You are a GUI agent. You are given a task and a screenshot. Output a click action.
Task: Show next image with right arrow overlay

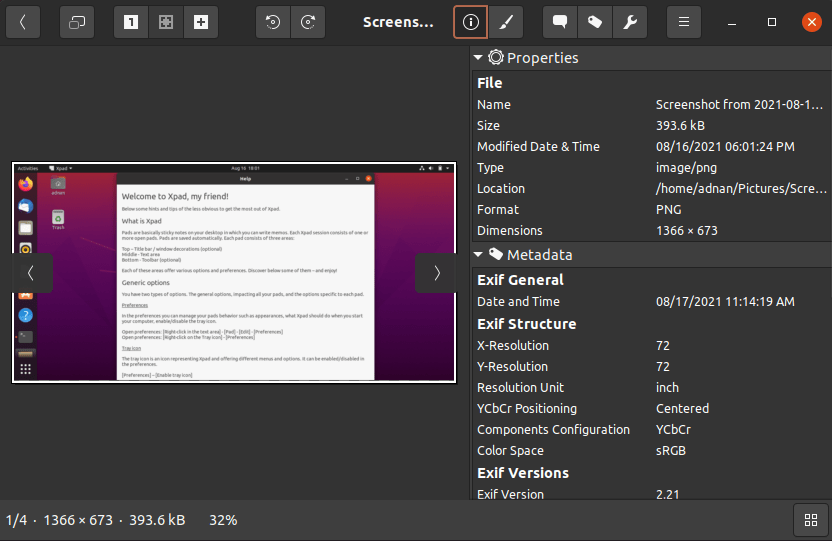(437, 273)
